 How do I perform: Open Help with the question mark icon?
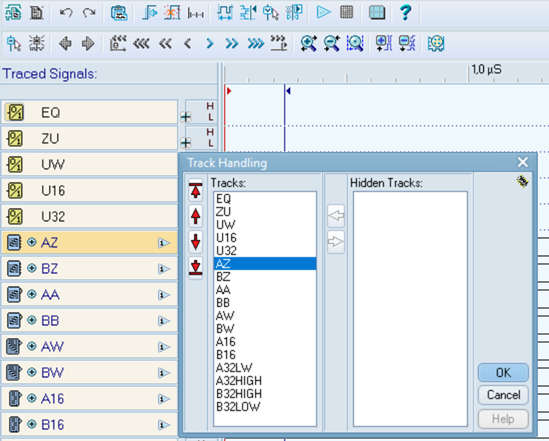tap(405, 12)
